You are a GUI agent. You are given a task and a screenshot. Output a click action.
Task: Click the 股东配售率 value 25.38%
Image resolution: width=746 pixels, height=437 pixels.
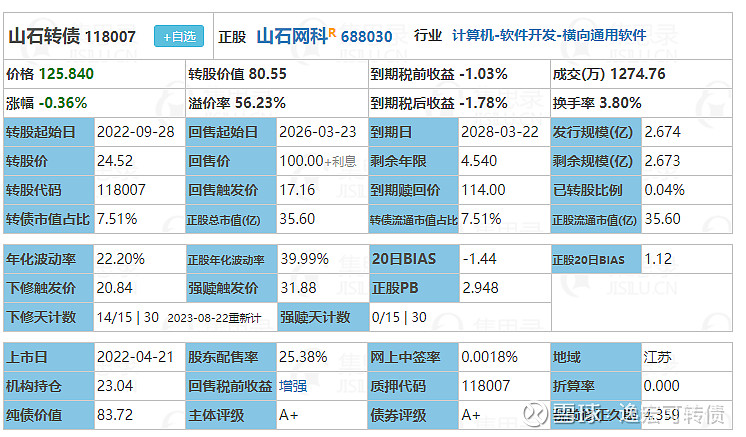(303, 357)
